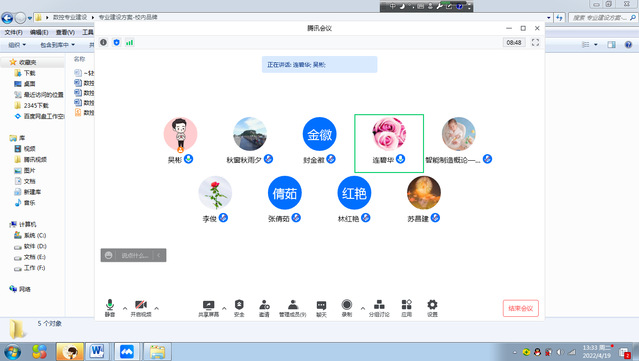
Task: Open the apps grid icon
Action: pyautogui.click(x=406, y=308)
